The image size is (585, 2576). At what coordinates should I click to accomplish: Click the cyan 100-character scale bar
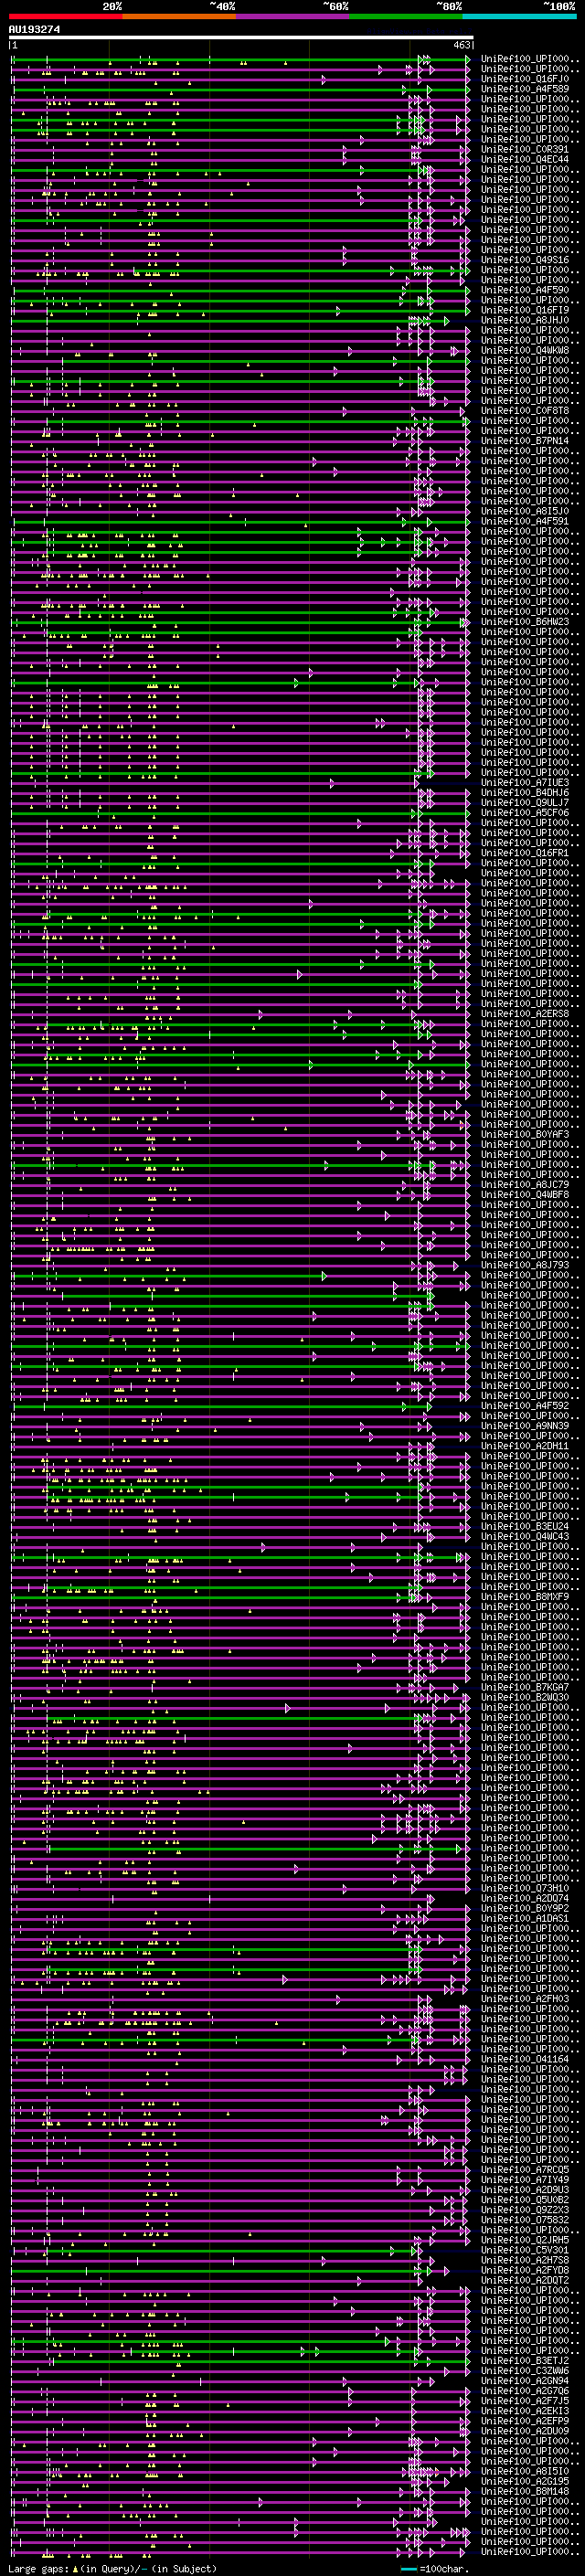[409, 2569]
